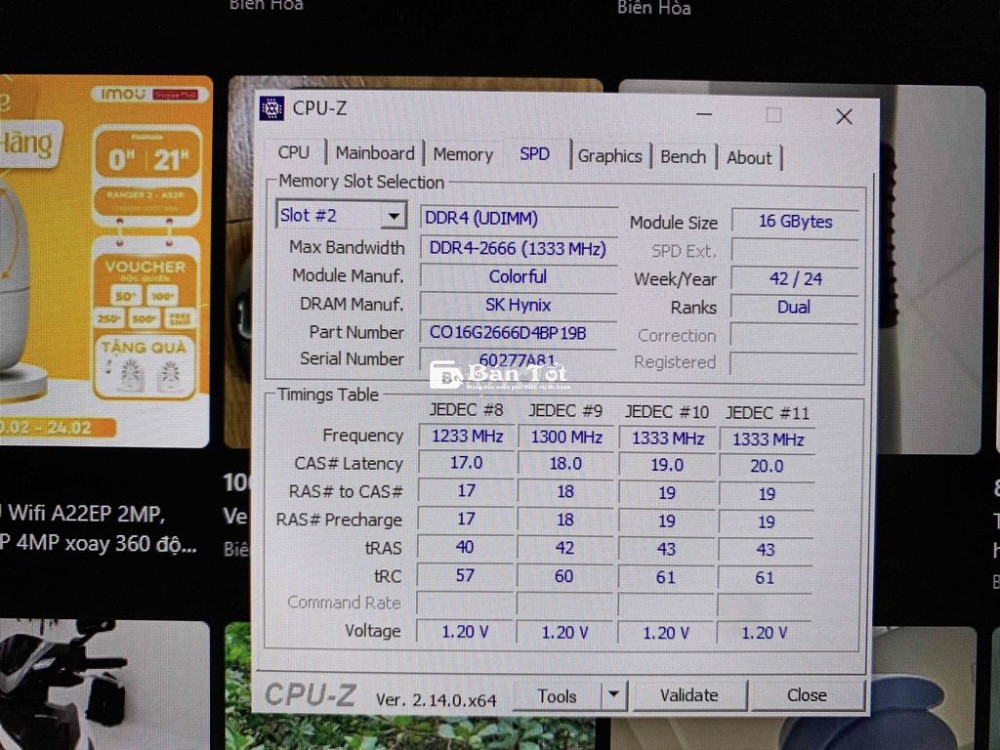Click the Module Size value 16 GBytes
This screenshot has width=1000, height=750.
pos(795,221)
